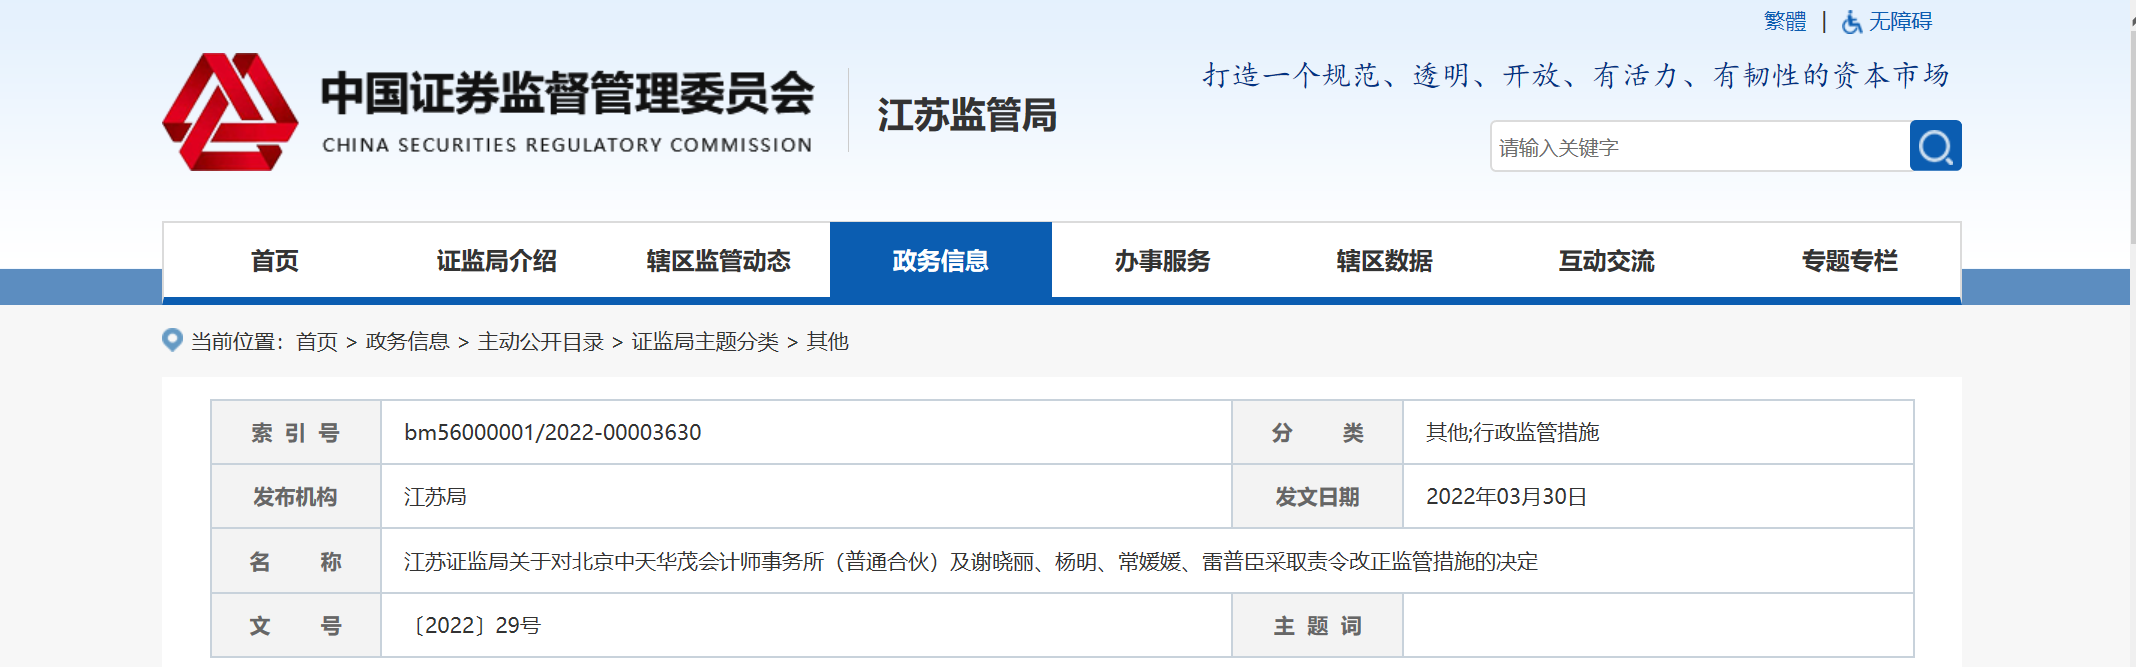Image resolution: width=2136 pixels, height=667 pixels.
Task: Open the 专题专栏 navigation tab
Action: (1849, 261)
